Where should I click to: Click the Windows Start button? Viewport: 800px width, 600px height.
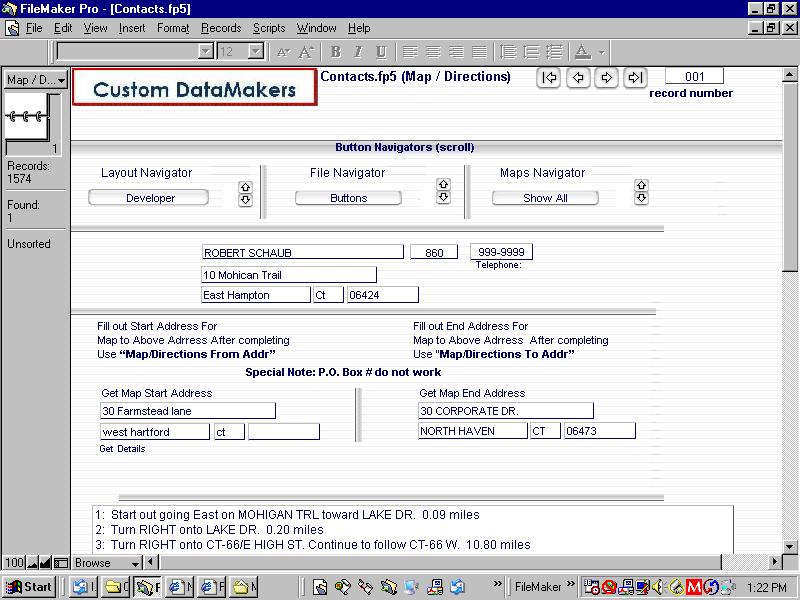point(29,587)
